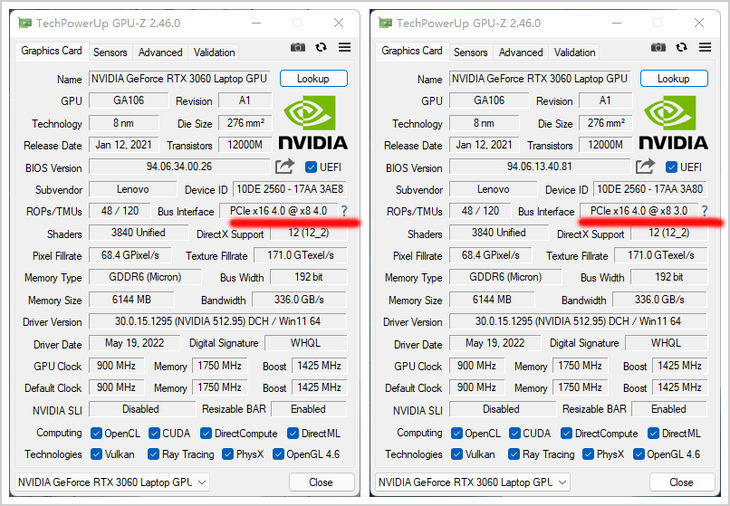Open the Validation tab in right window
This screenshot has height=506, width=730.
click(574, 52)
